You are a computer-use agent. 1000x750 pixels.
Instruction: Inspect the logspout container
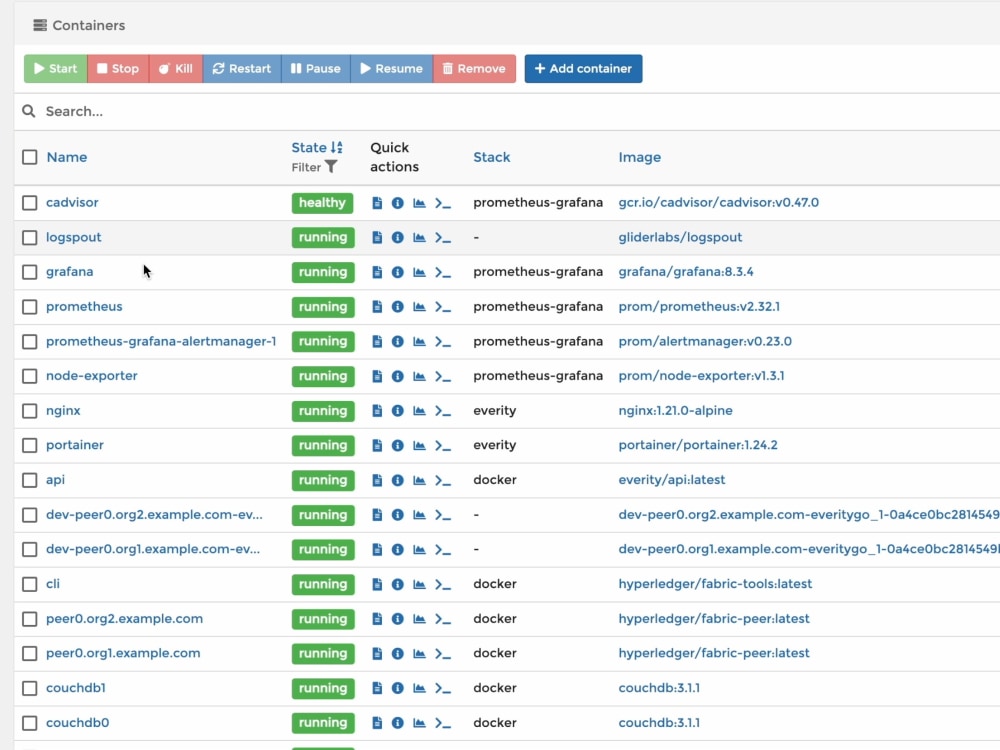tap(398, 237)
